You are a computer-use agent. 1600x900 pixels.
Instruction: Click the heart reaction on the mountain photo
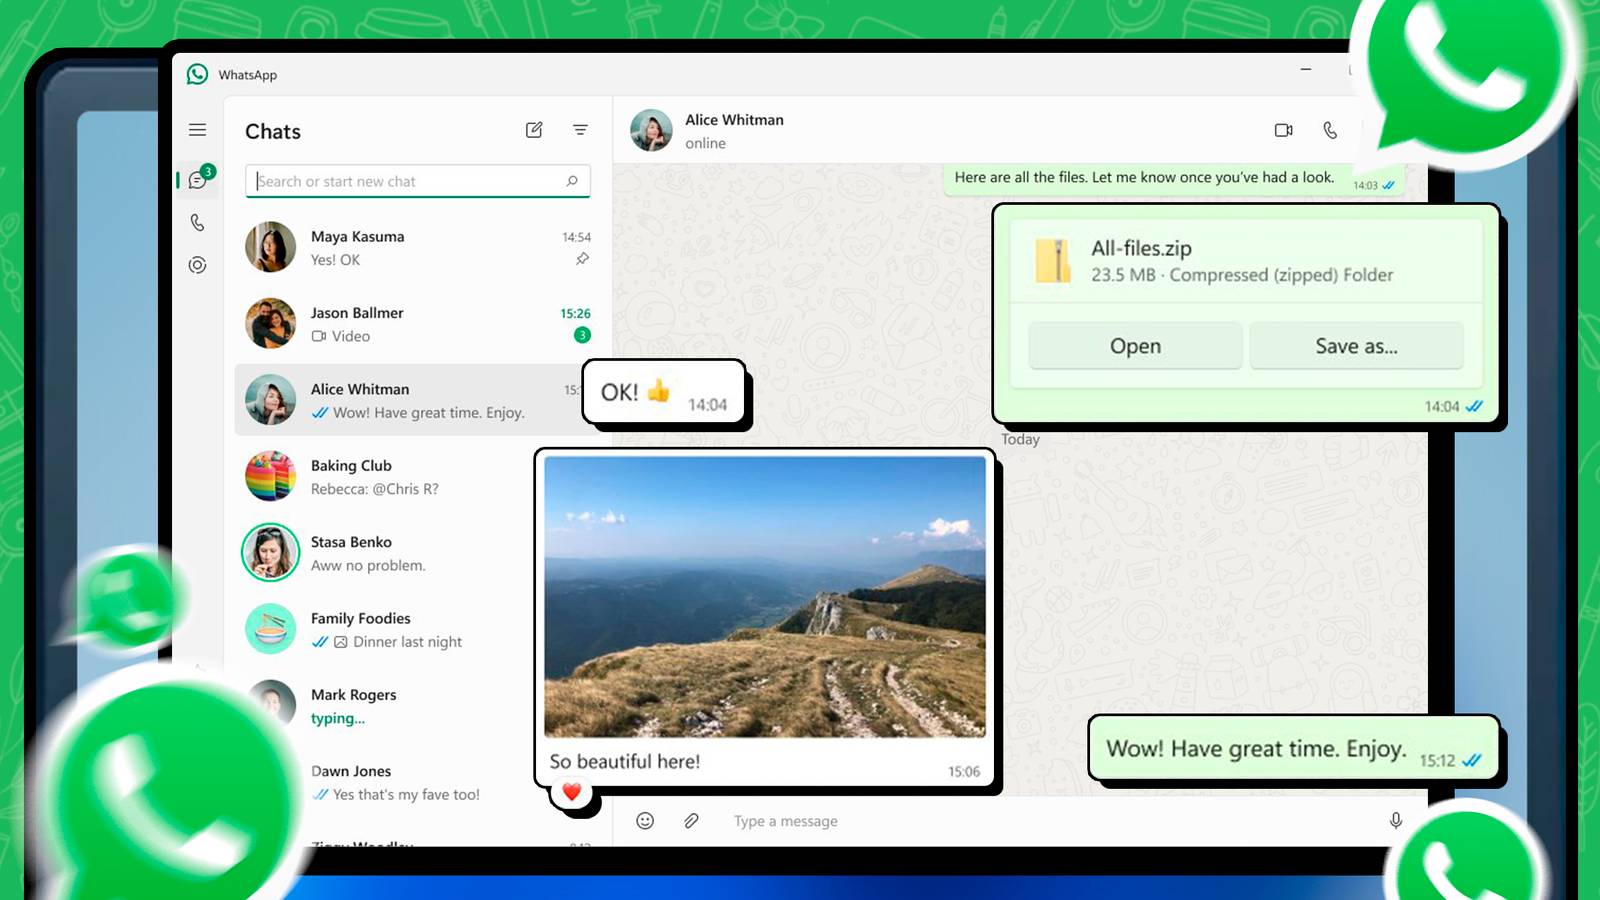coord(571,790)
